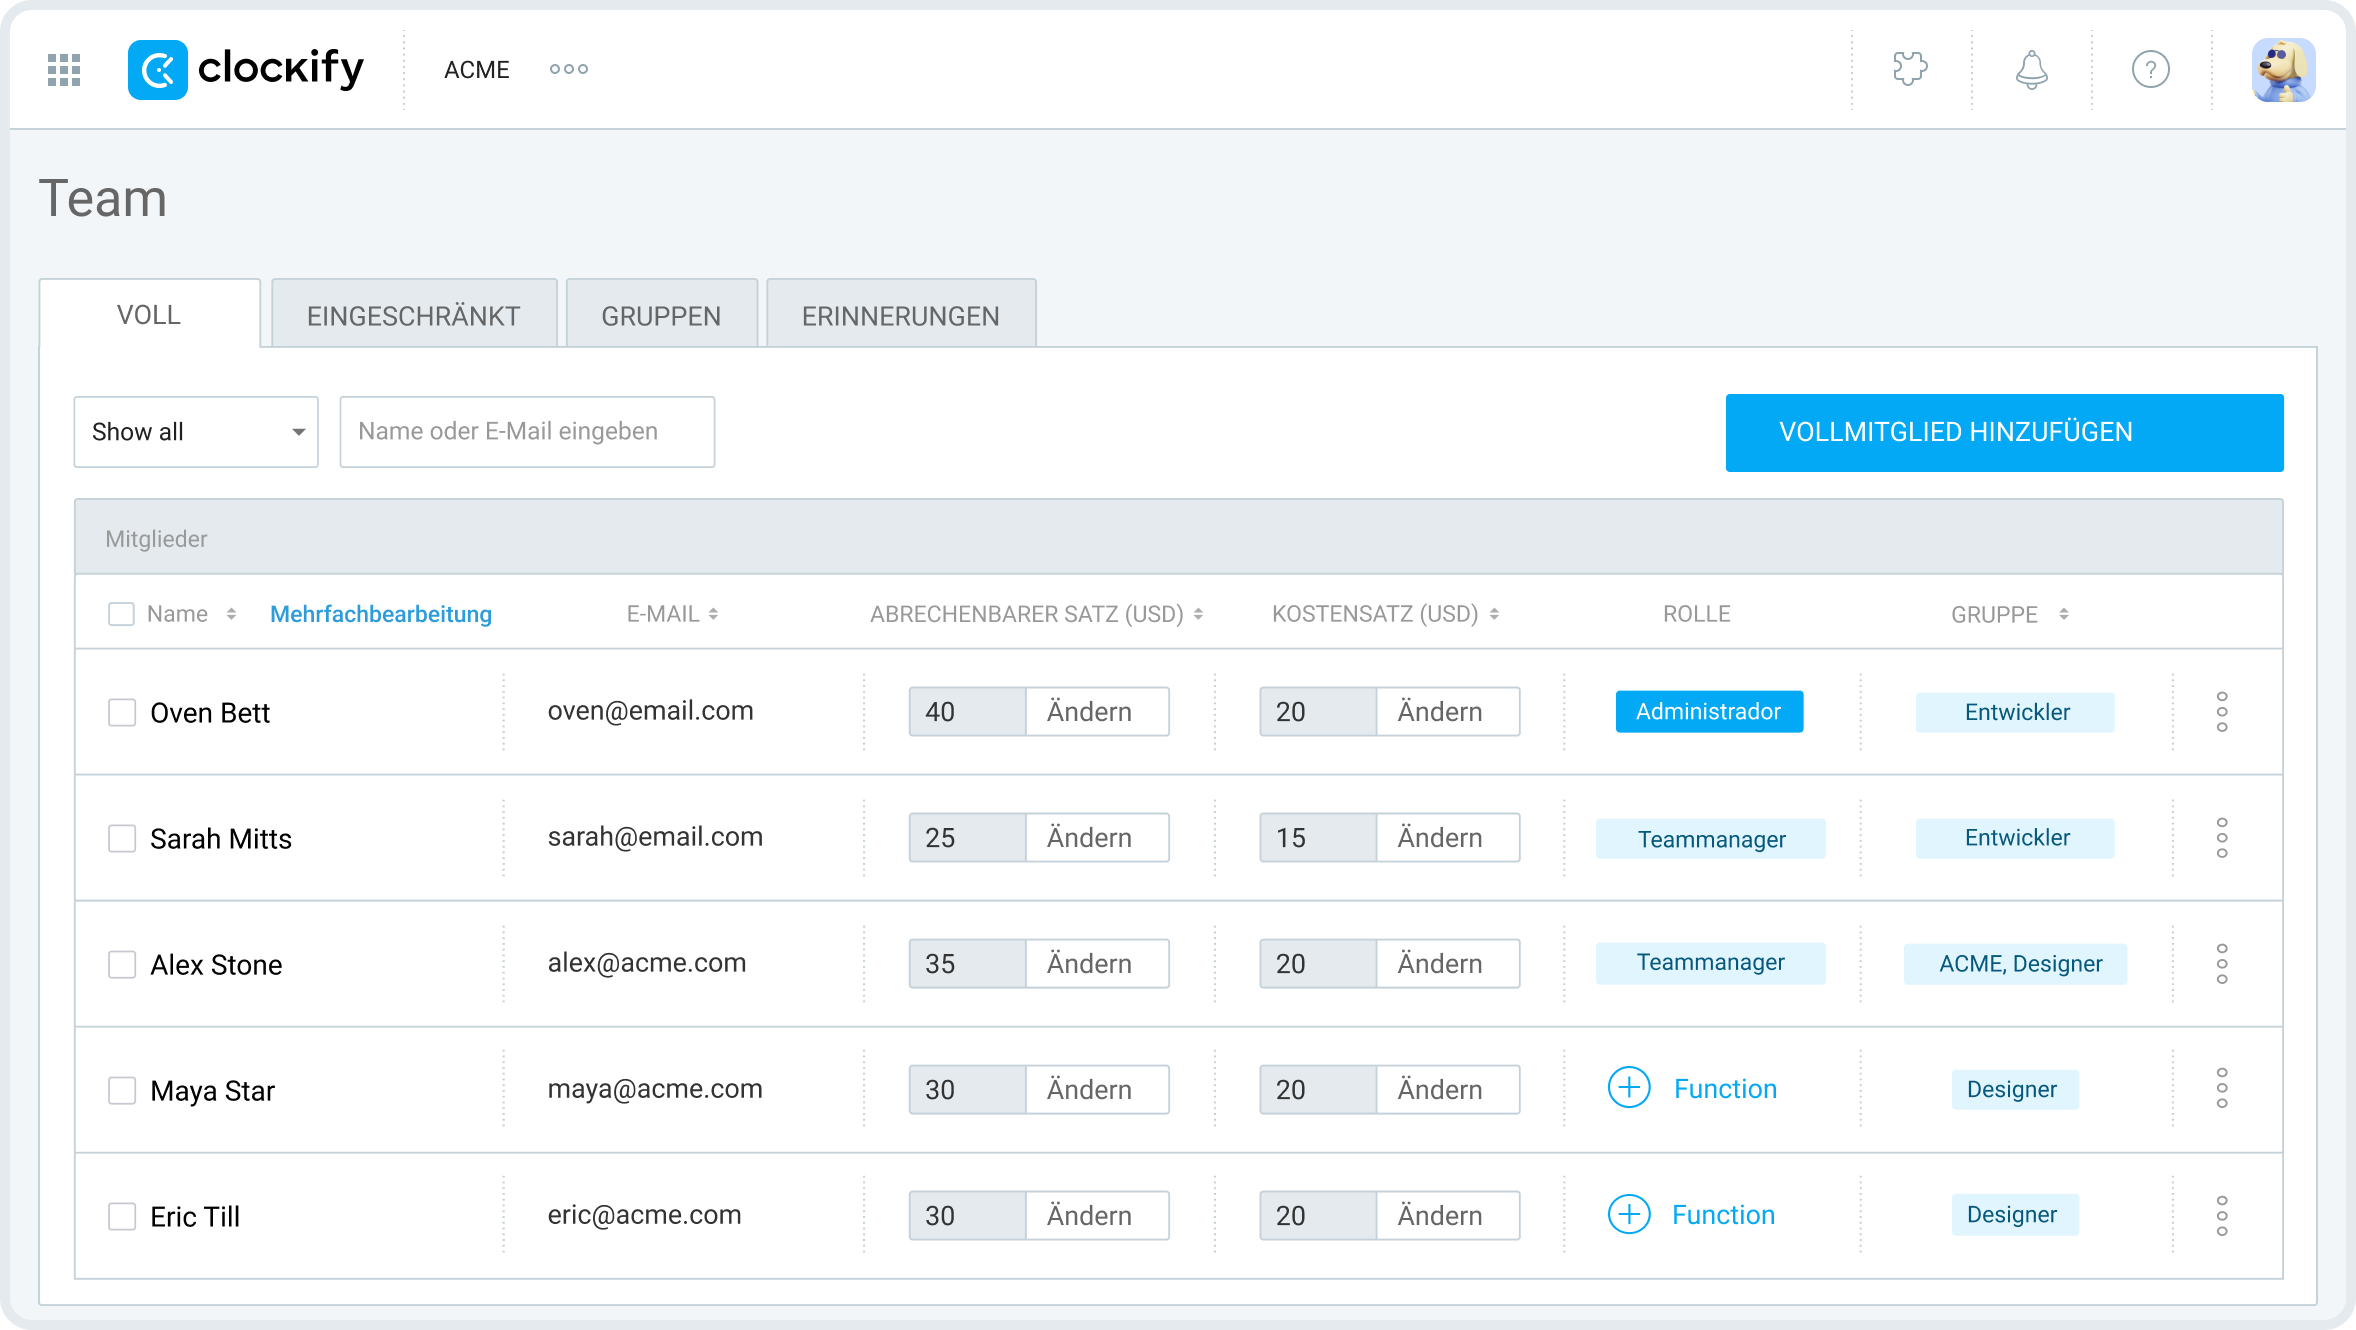Open notifications bell icon

(2031, 70)
